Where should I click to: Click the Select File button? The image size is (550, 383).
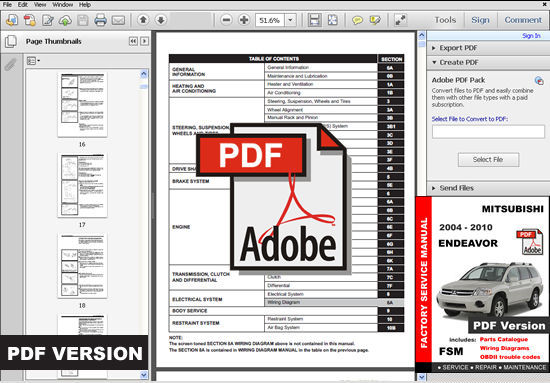(488, 160)
